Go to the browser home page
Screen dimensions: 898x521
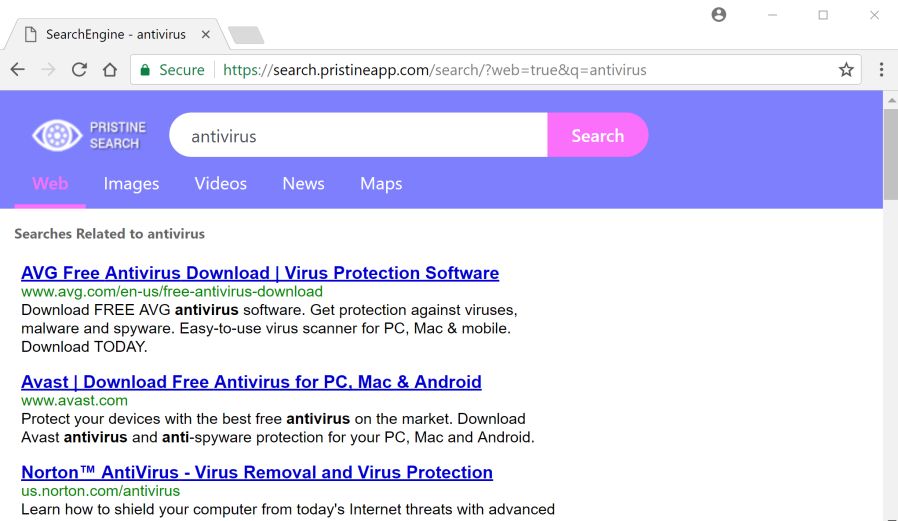pos(110,70)
